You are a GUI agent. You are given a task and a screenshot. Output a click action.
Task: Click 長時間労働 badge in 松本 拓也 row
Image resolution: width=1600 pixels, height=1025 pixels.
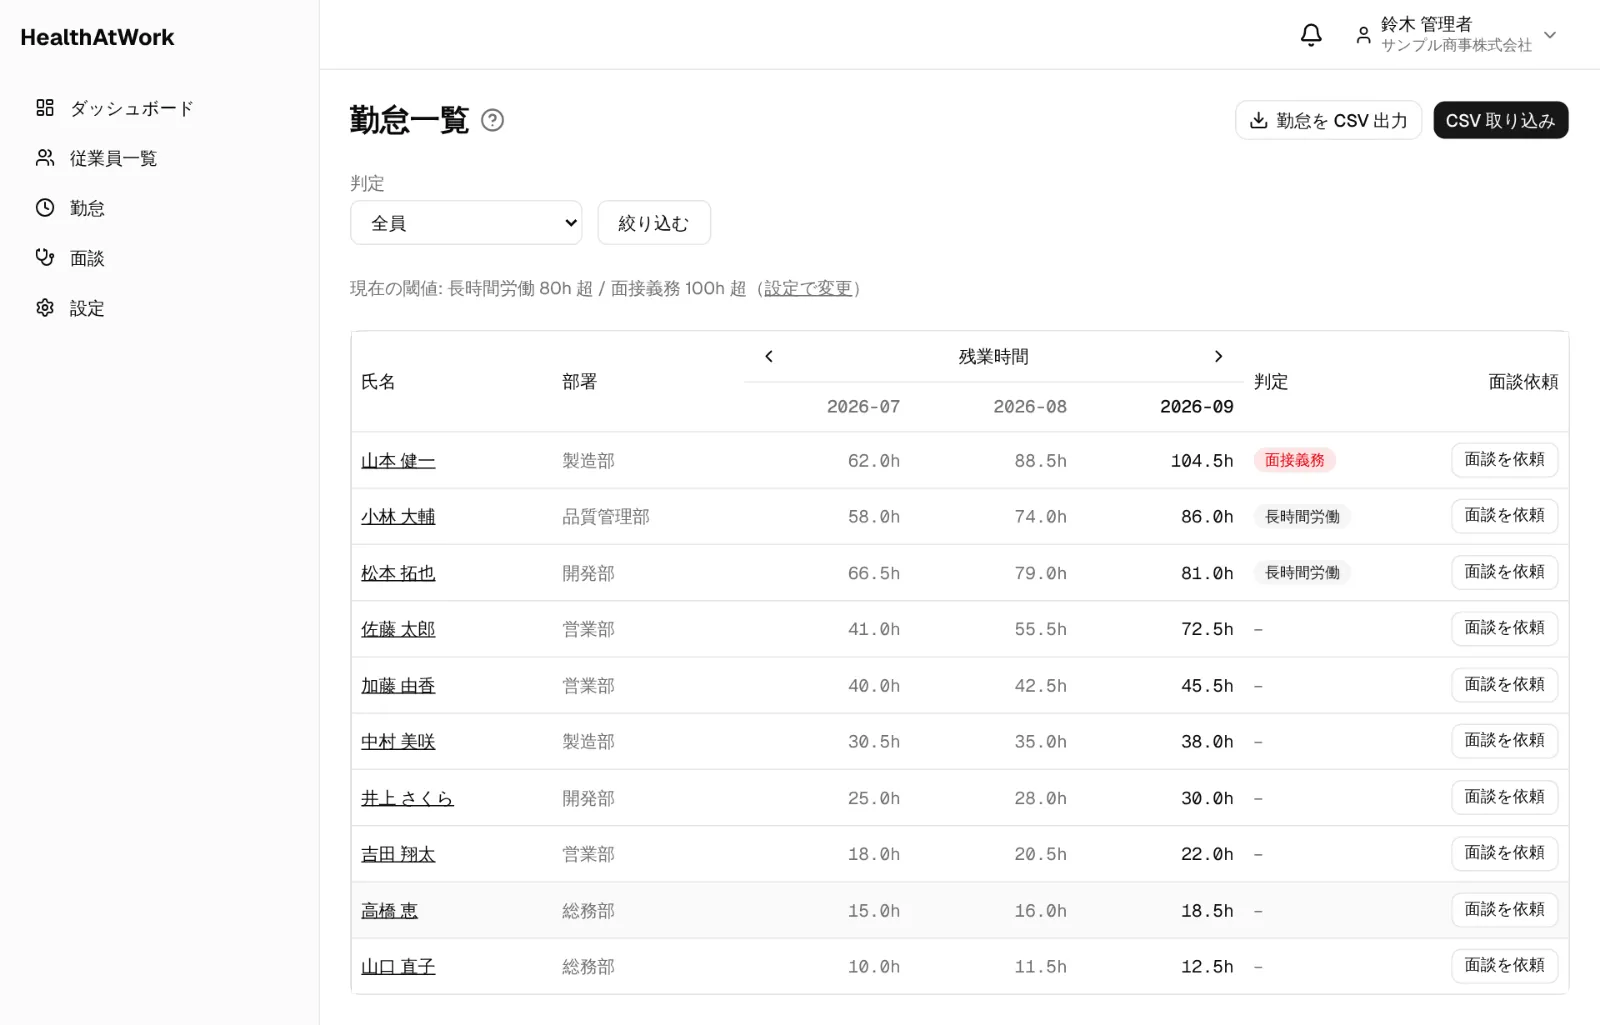click(x=1302, y=573)
